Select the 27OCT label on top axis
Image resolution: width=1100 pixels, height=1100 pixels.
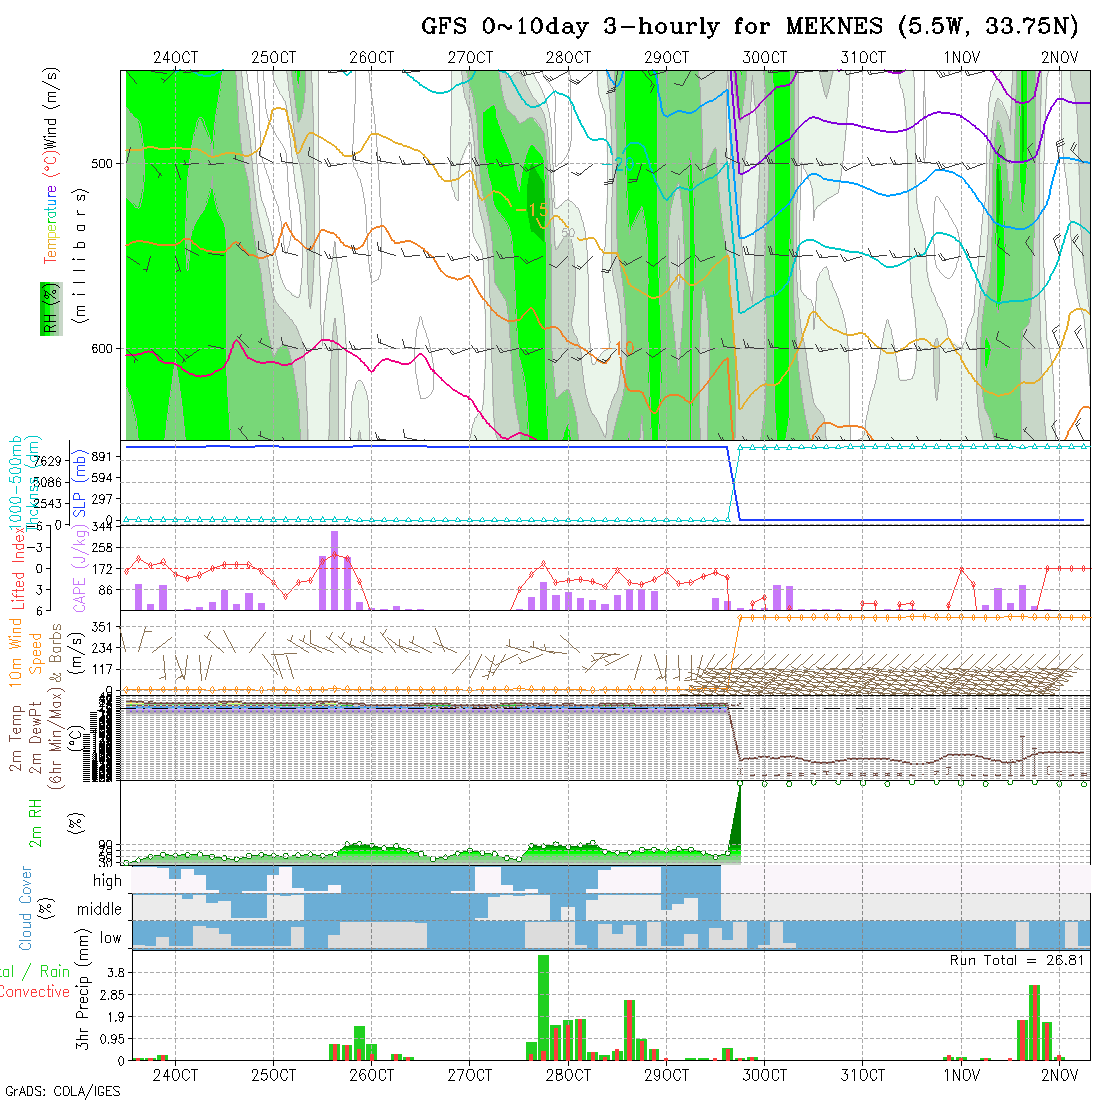click(x=470, y=58)
